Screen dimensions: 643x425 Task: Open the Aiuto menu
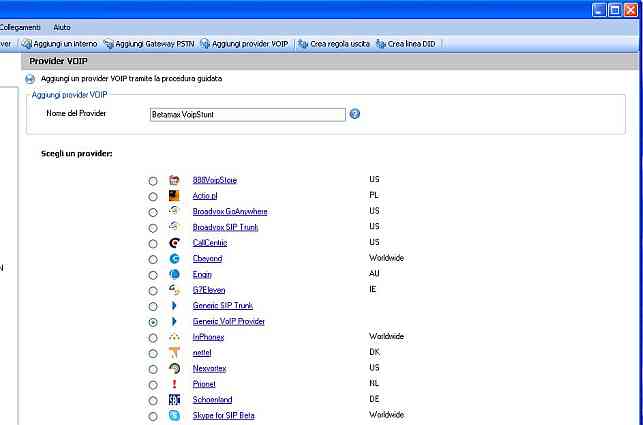coord(62,27)
